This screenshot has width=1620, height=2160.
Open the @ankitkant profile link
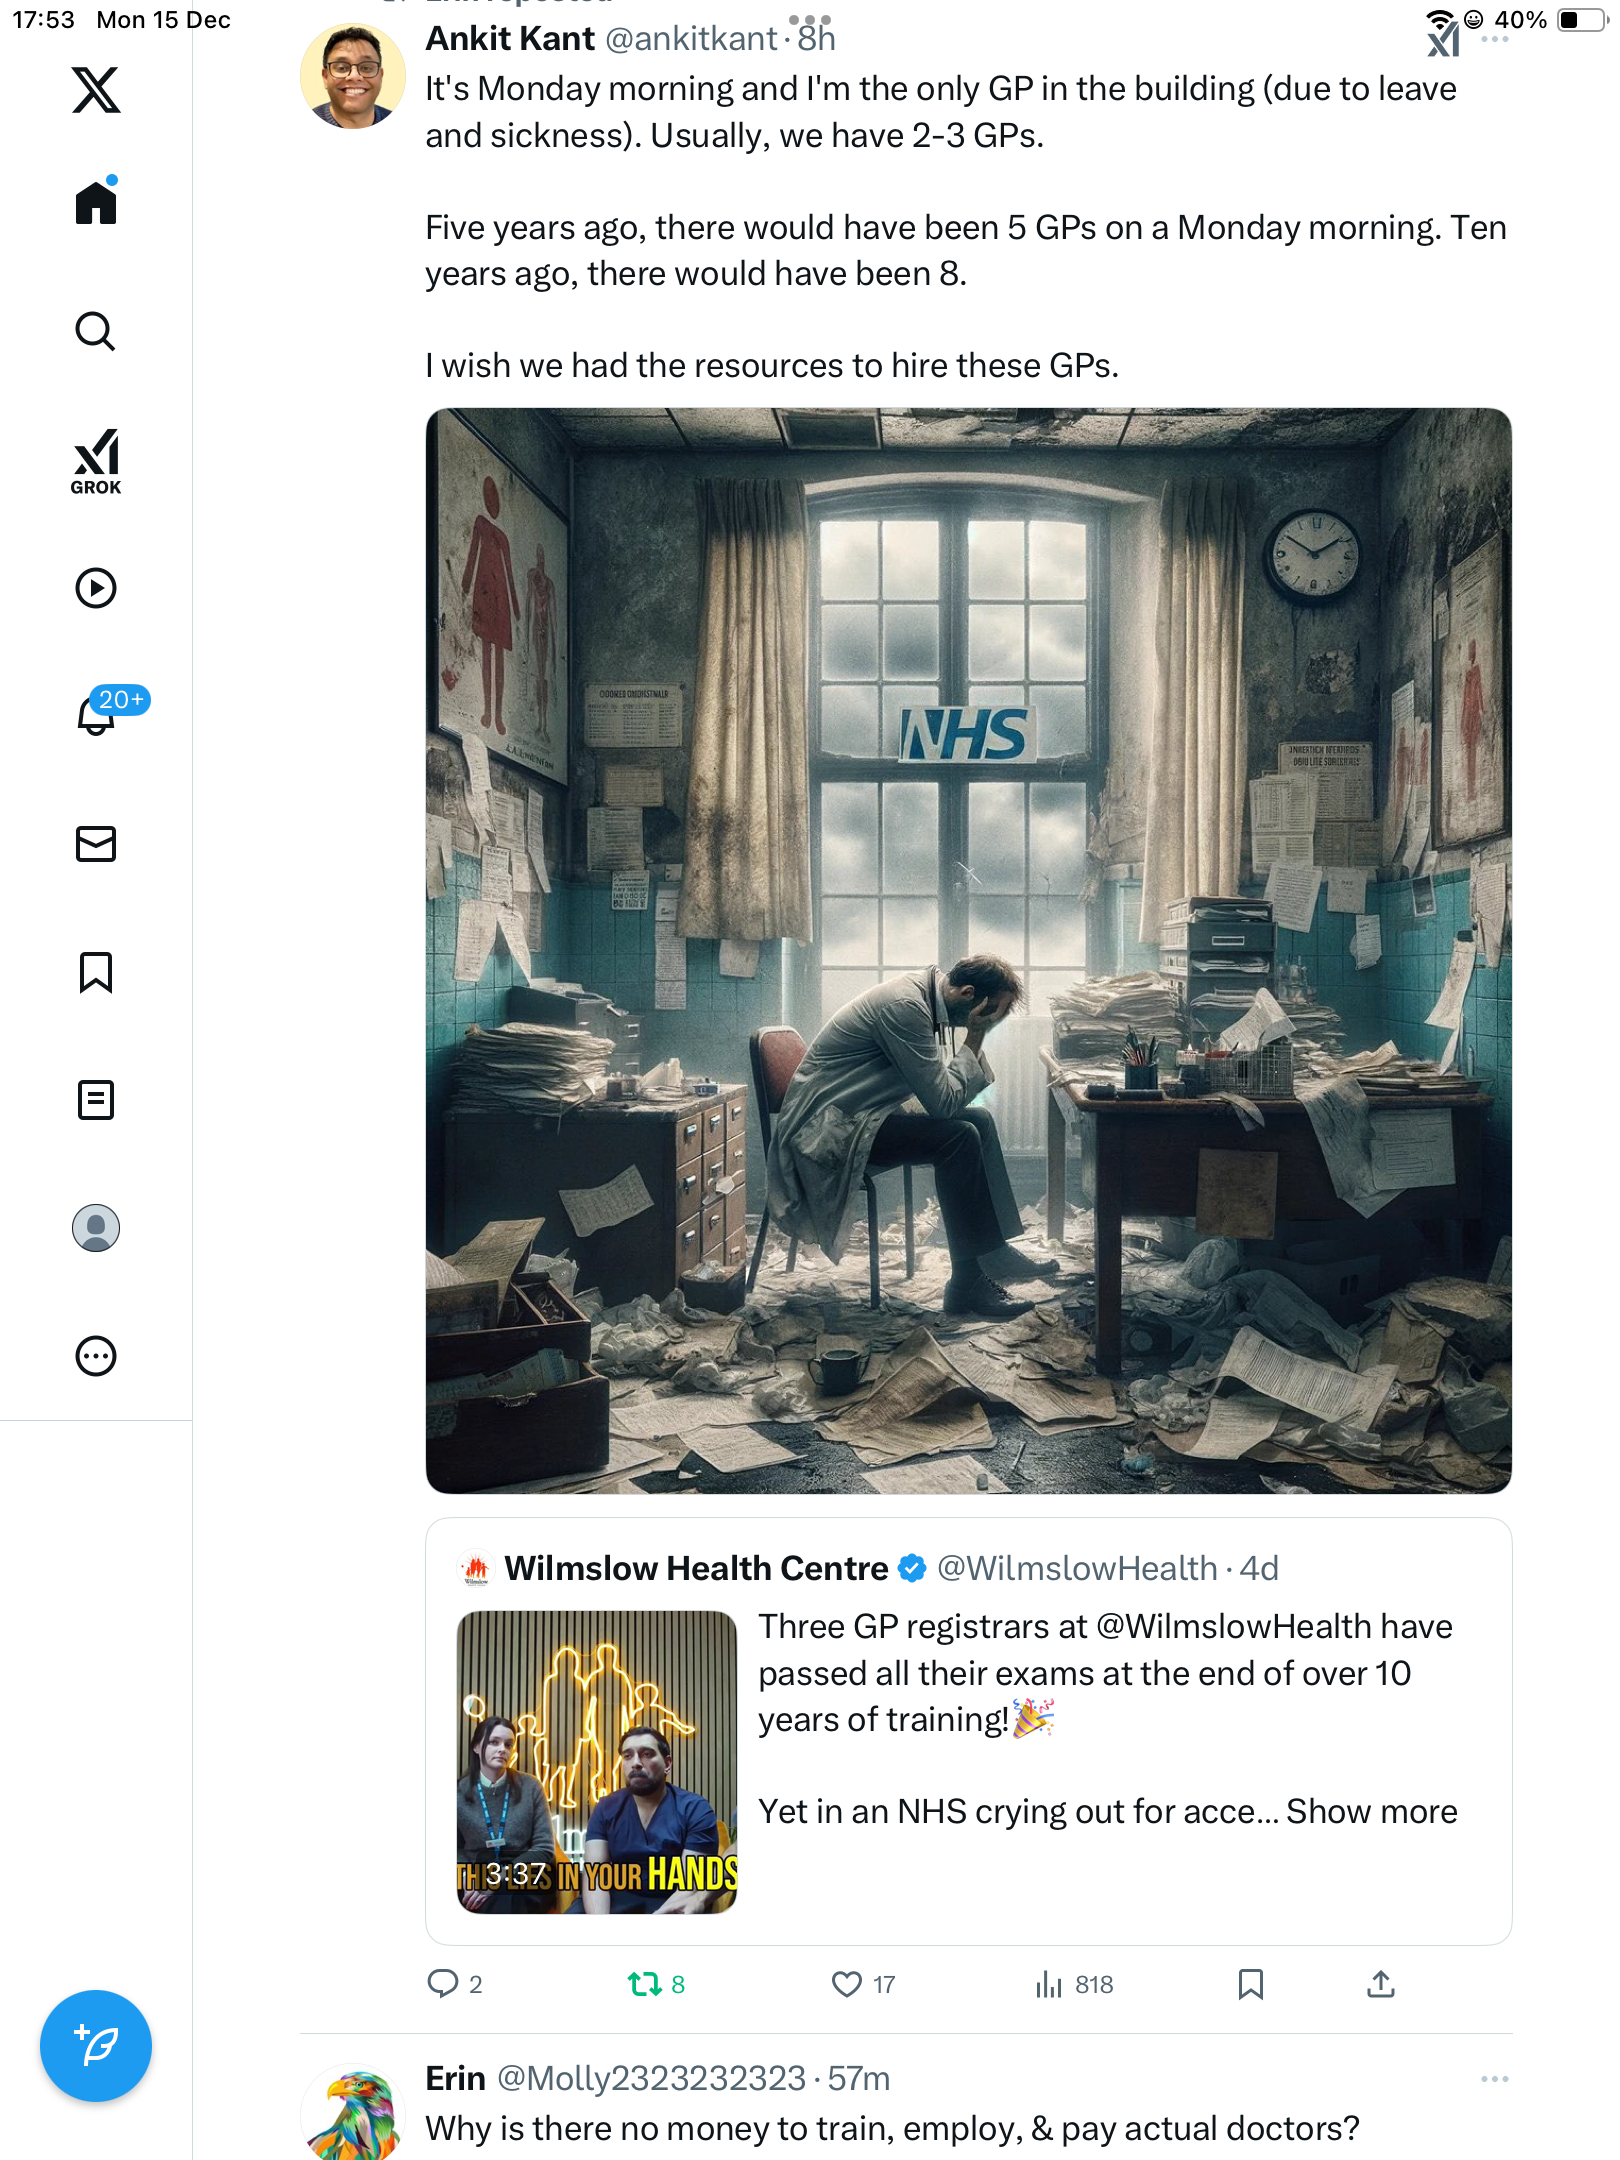691,38
